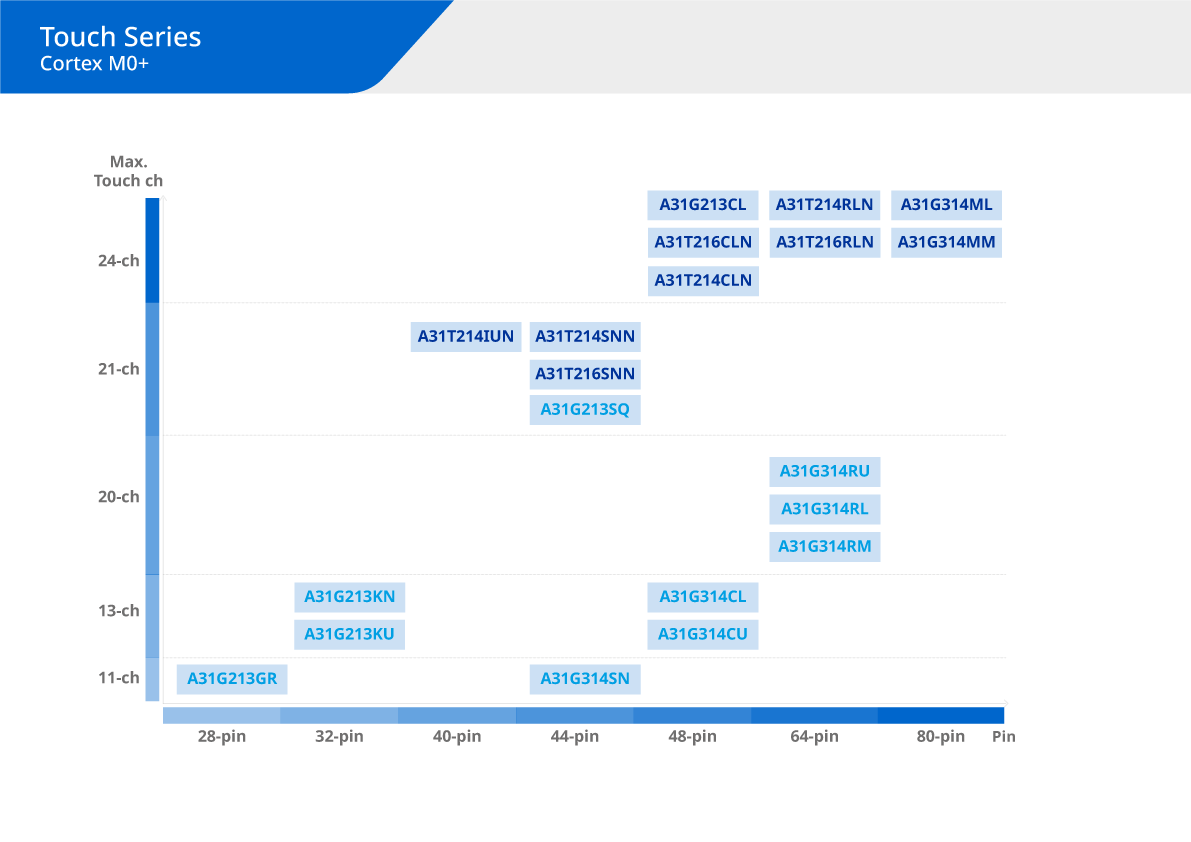Select the A31T214RLN part

(824, 205)
